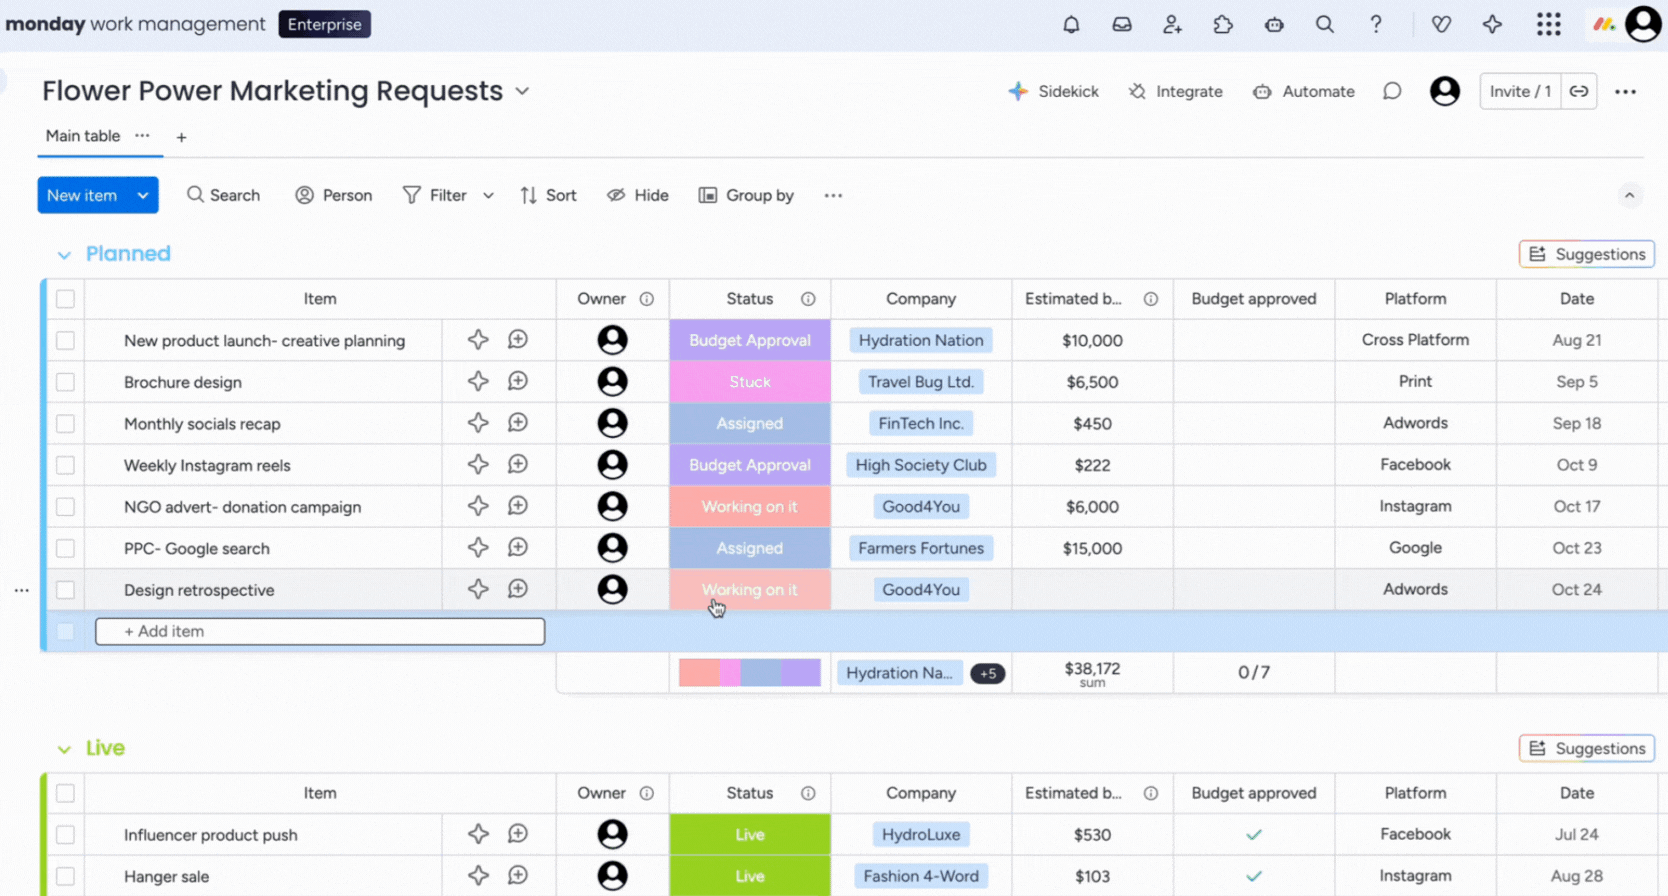This screenshot has height=896, width=1668.
Task: Open the Group by menu
Action: click(746, 195)
